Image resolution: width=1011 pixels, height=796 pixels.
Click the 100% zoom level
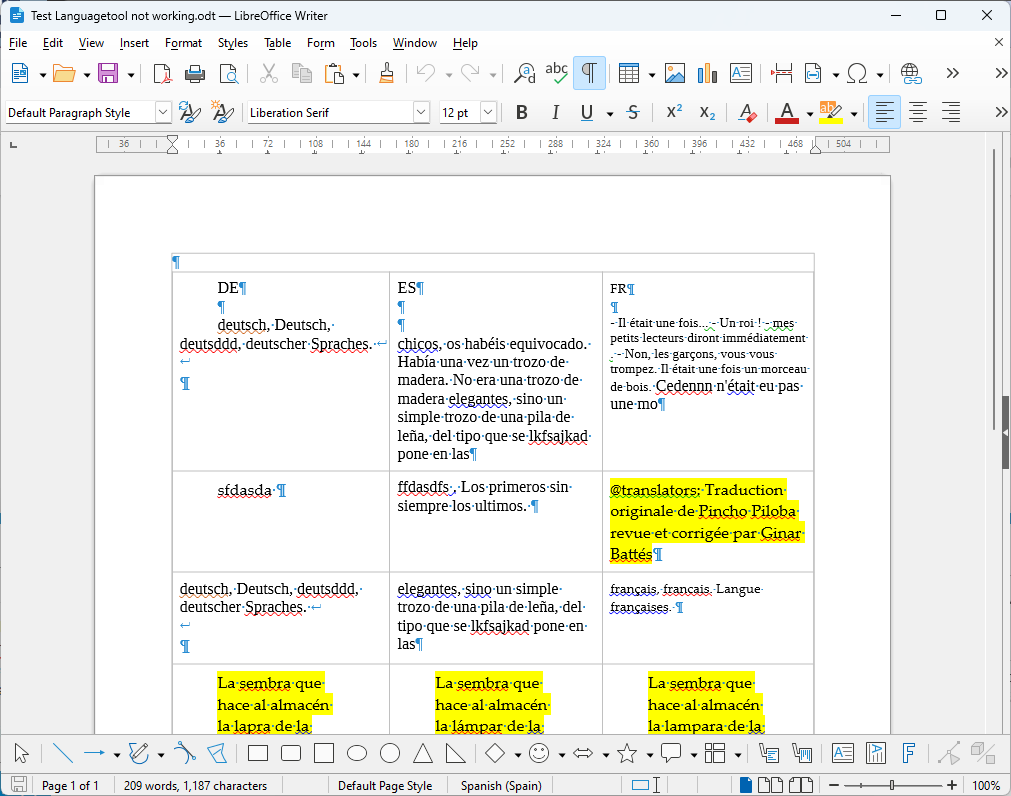[985, 786]
